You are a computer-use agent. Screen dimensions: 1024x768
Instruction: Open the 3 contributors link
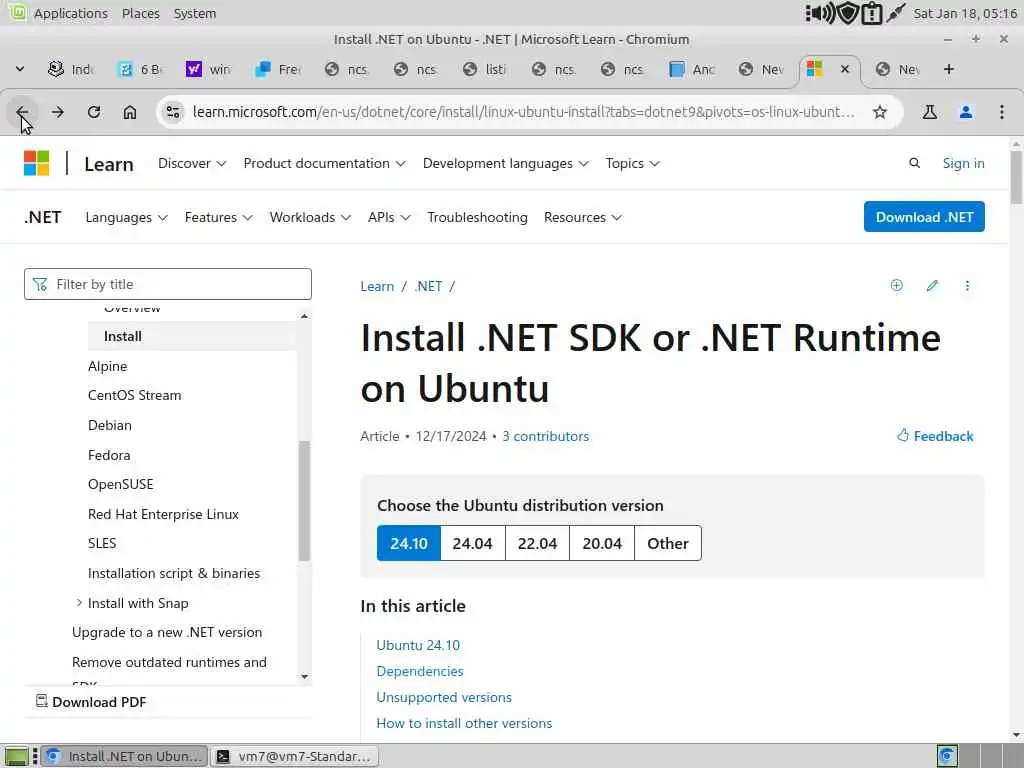pyautogui.click(x=545, y=436)
